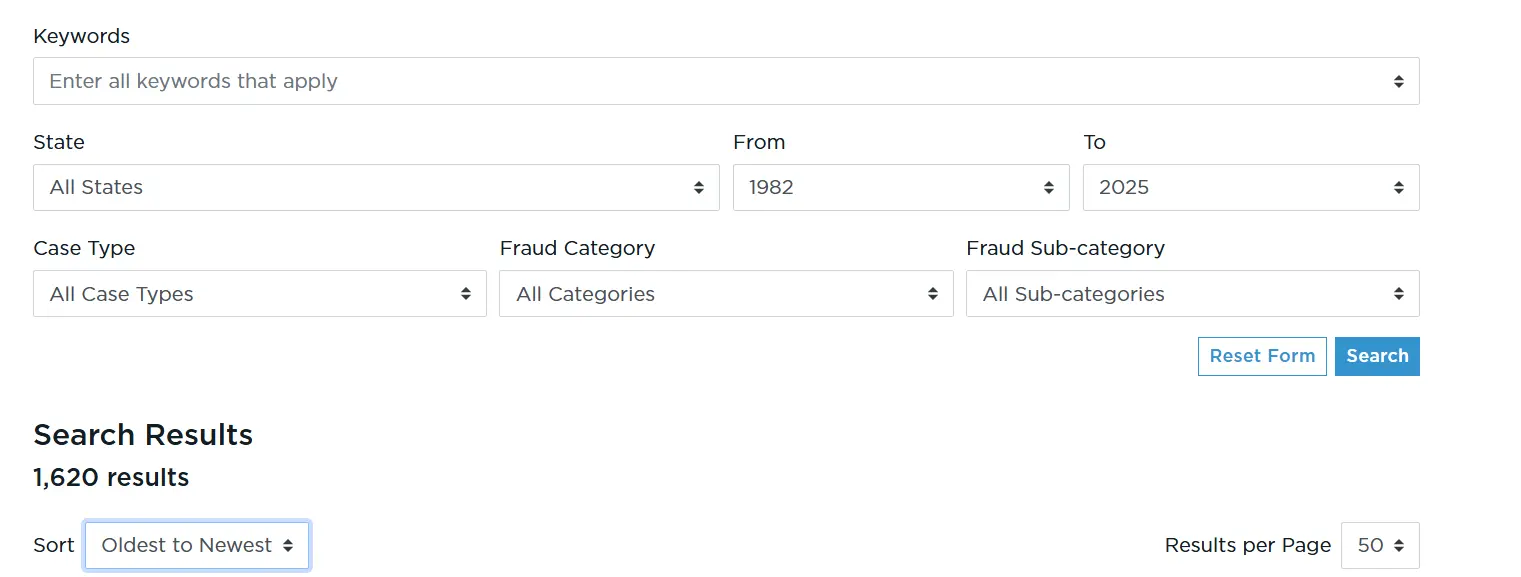Click the arrow icon in All Case Types
This screenshot has width=1521, height=577.
click(466, 294)
